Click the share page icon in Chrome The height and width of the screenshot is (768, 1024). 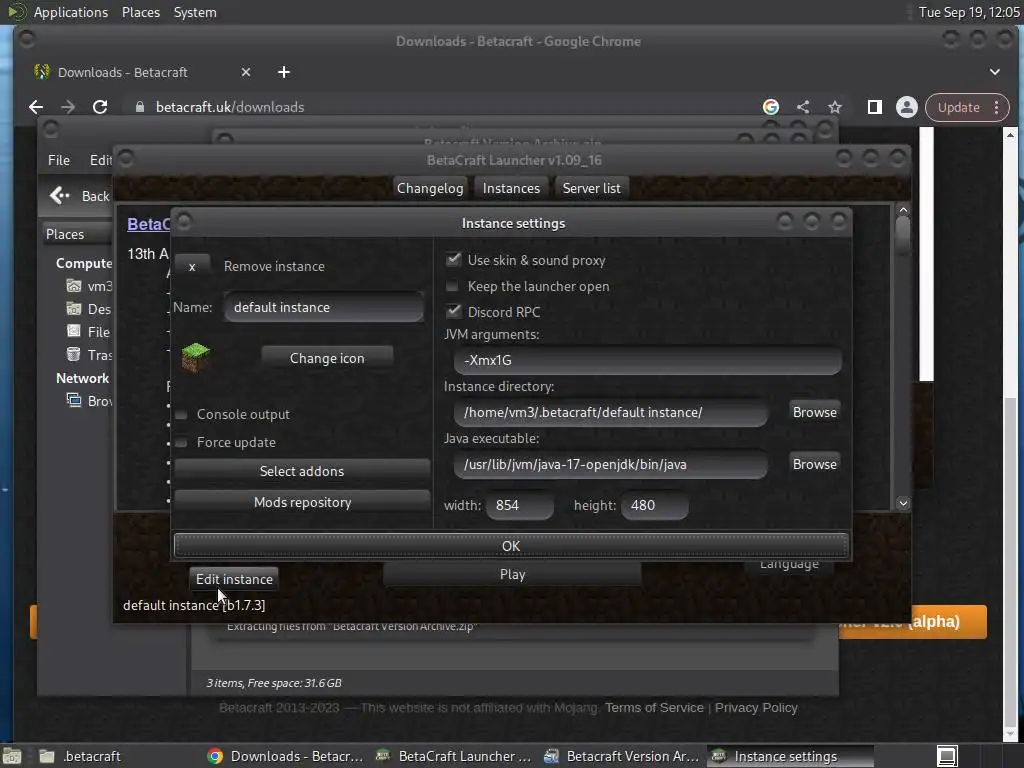click(803, 107)
